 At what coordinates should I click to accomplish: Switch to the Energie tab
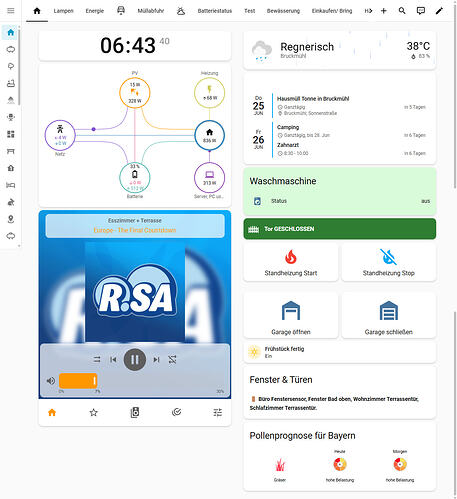coord(95,11)
